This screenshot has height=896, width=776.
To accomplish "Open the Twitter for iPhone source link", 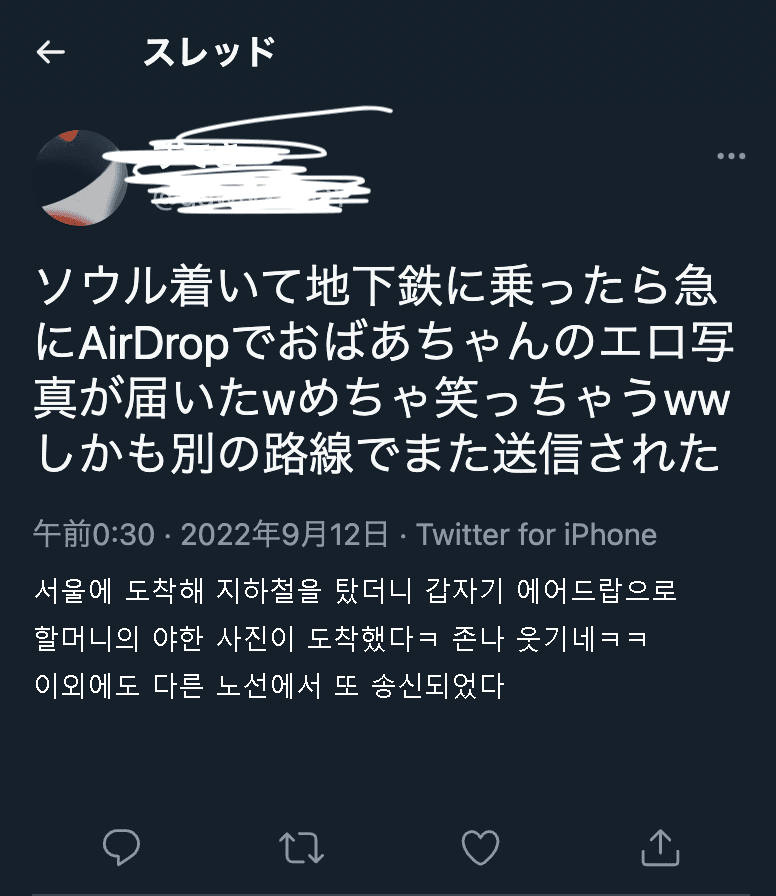I will [x=536, y=535].
